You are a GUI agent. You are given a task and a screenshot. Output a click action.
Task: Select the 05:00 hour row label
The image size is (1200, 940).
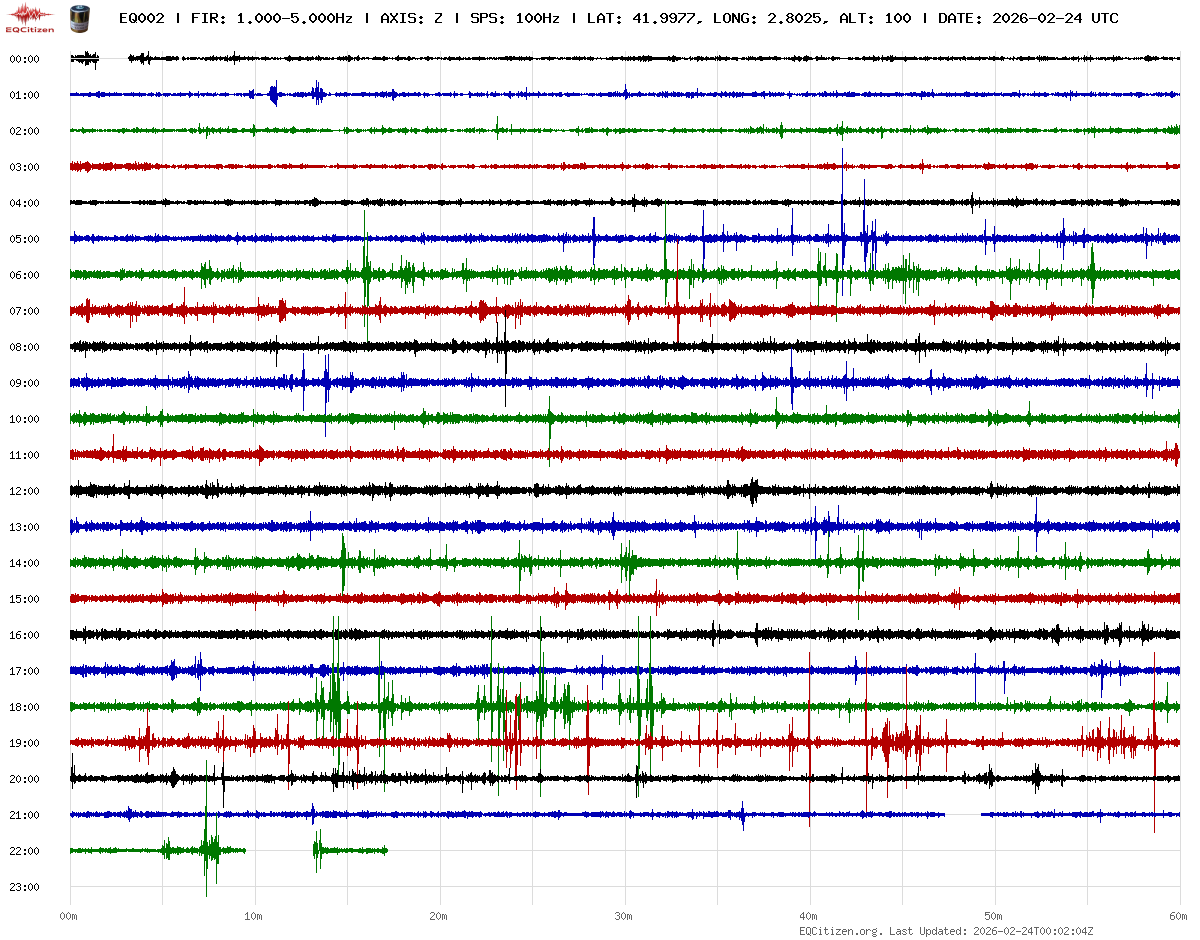point(24,239)
